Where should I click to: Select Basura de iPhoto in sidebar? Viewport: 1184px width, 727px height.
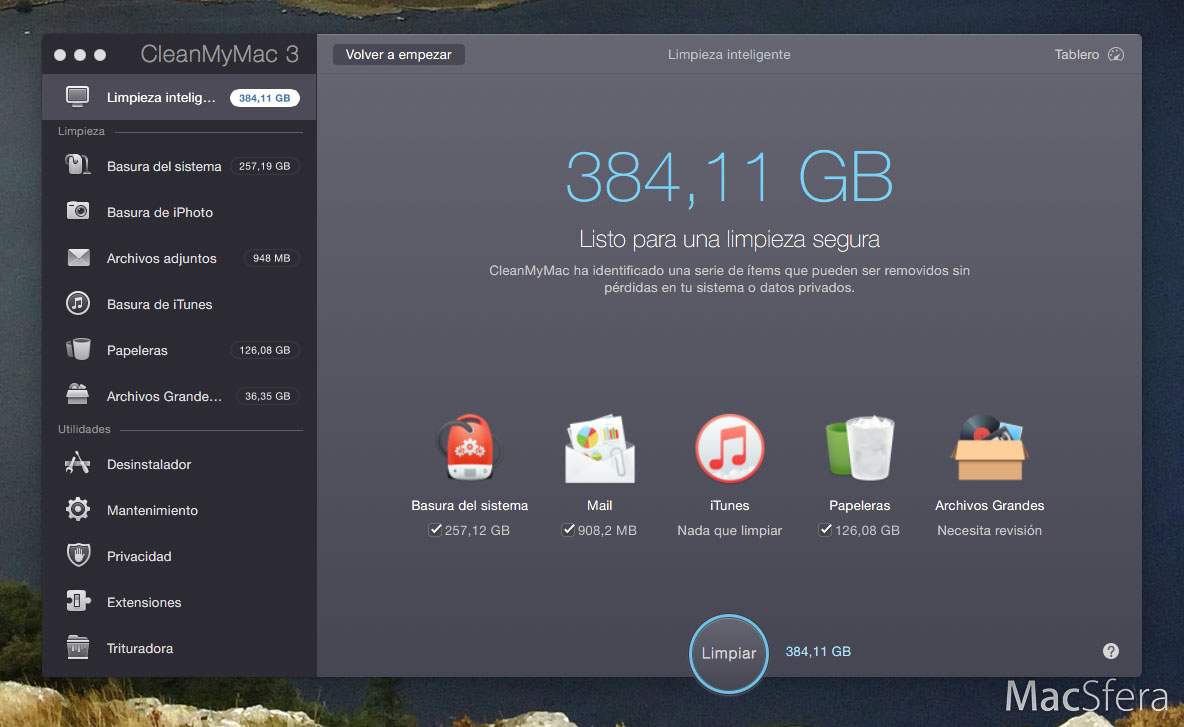pyautogui.click(x=160, y=212)
